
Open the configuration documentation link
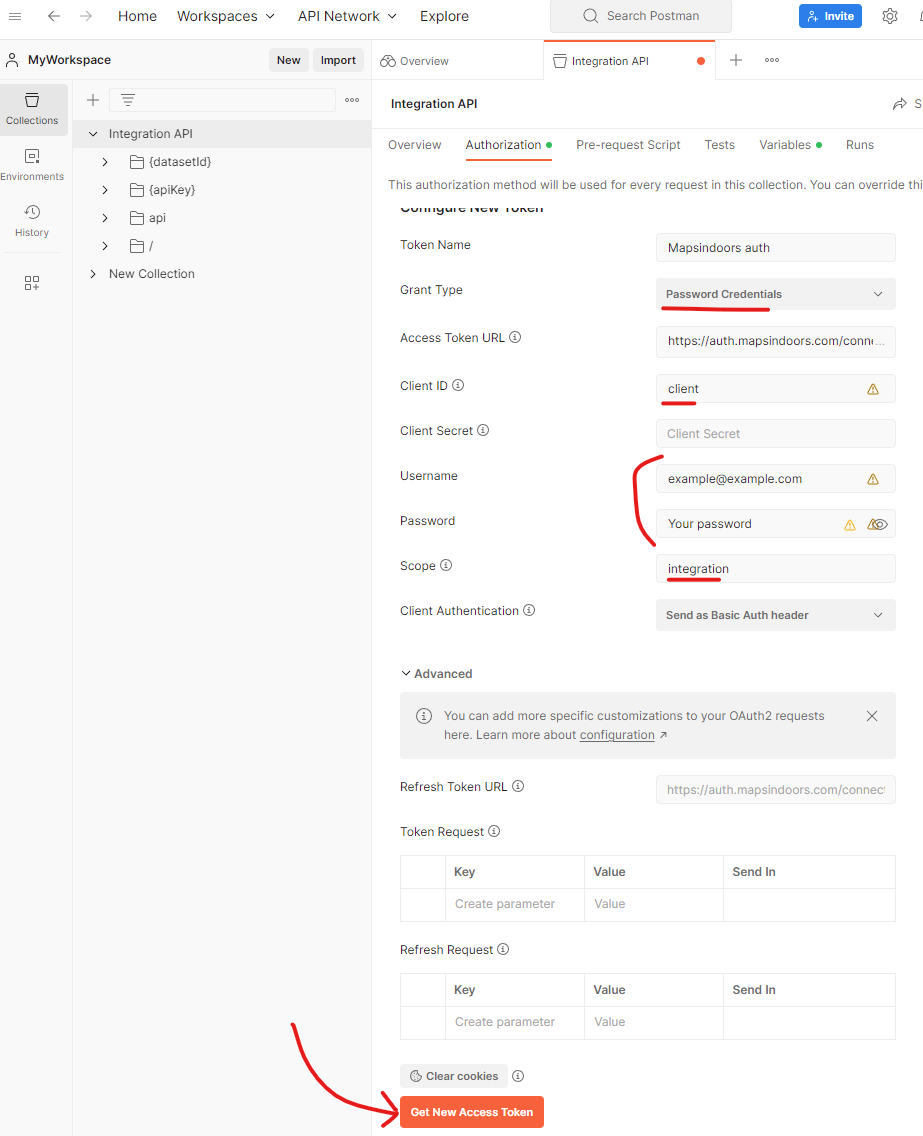pos(617,735)
